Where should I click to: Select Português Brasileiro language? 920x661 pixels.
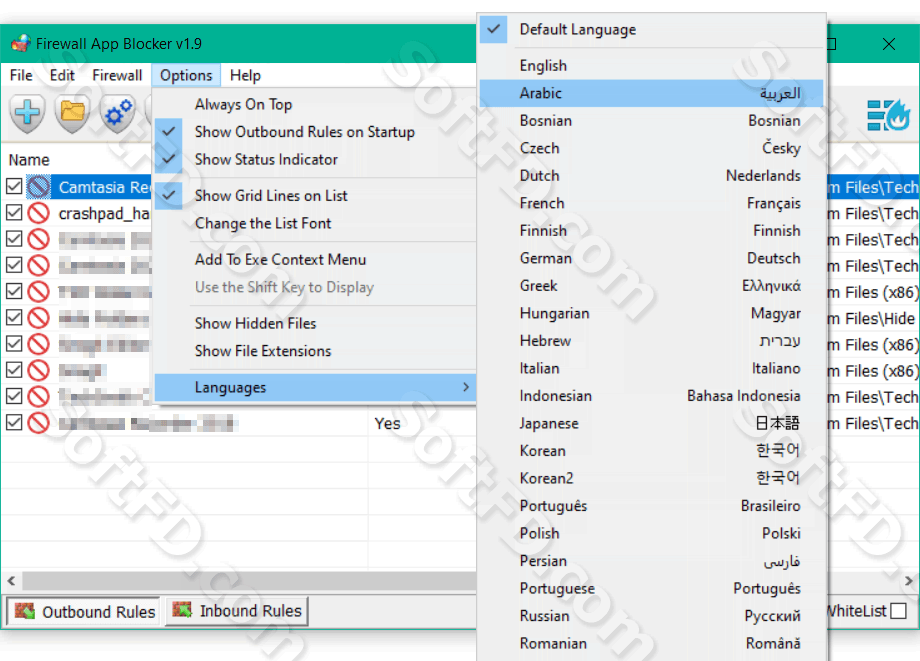point(651,506)
